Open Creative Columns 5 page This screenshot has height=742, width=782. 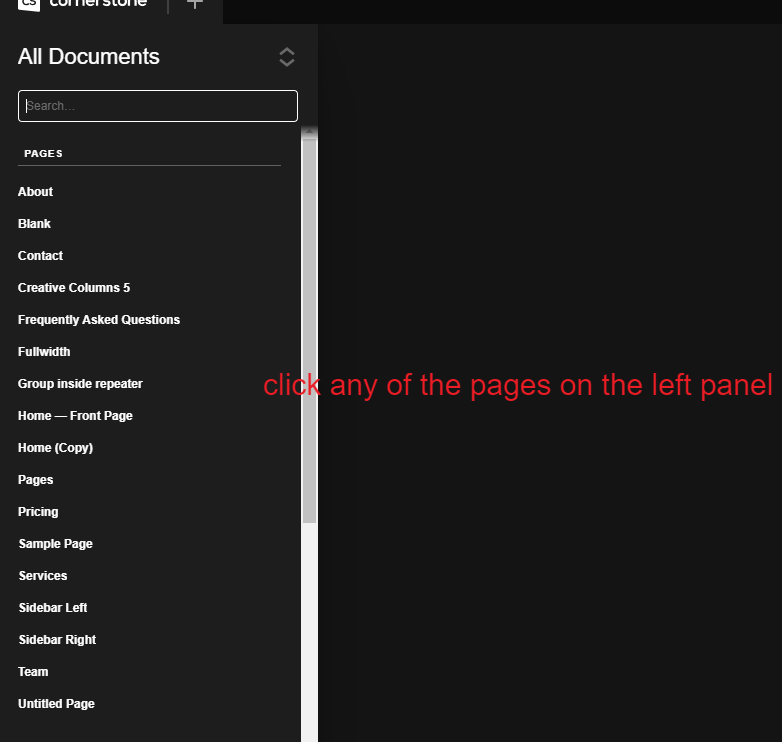click(x=74, y=288)
